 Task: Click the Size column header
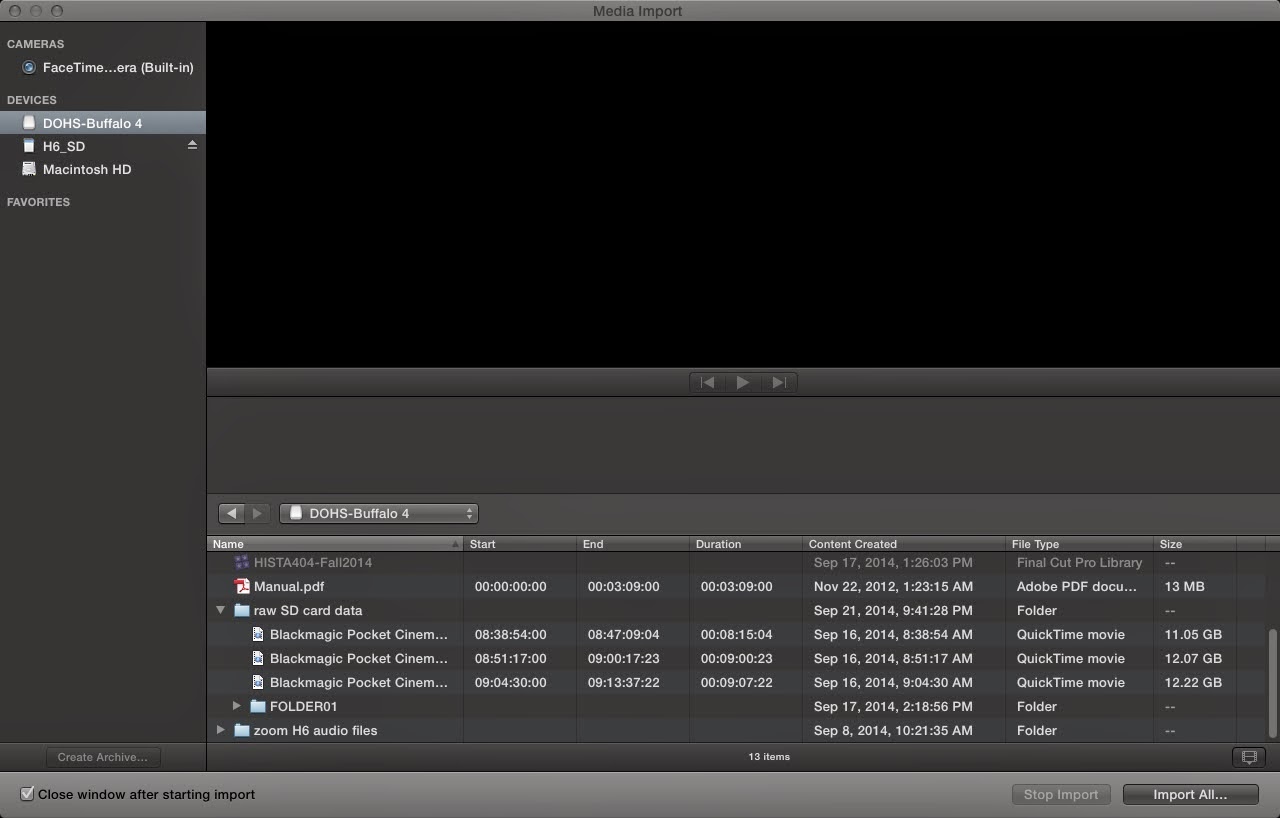1195,544
